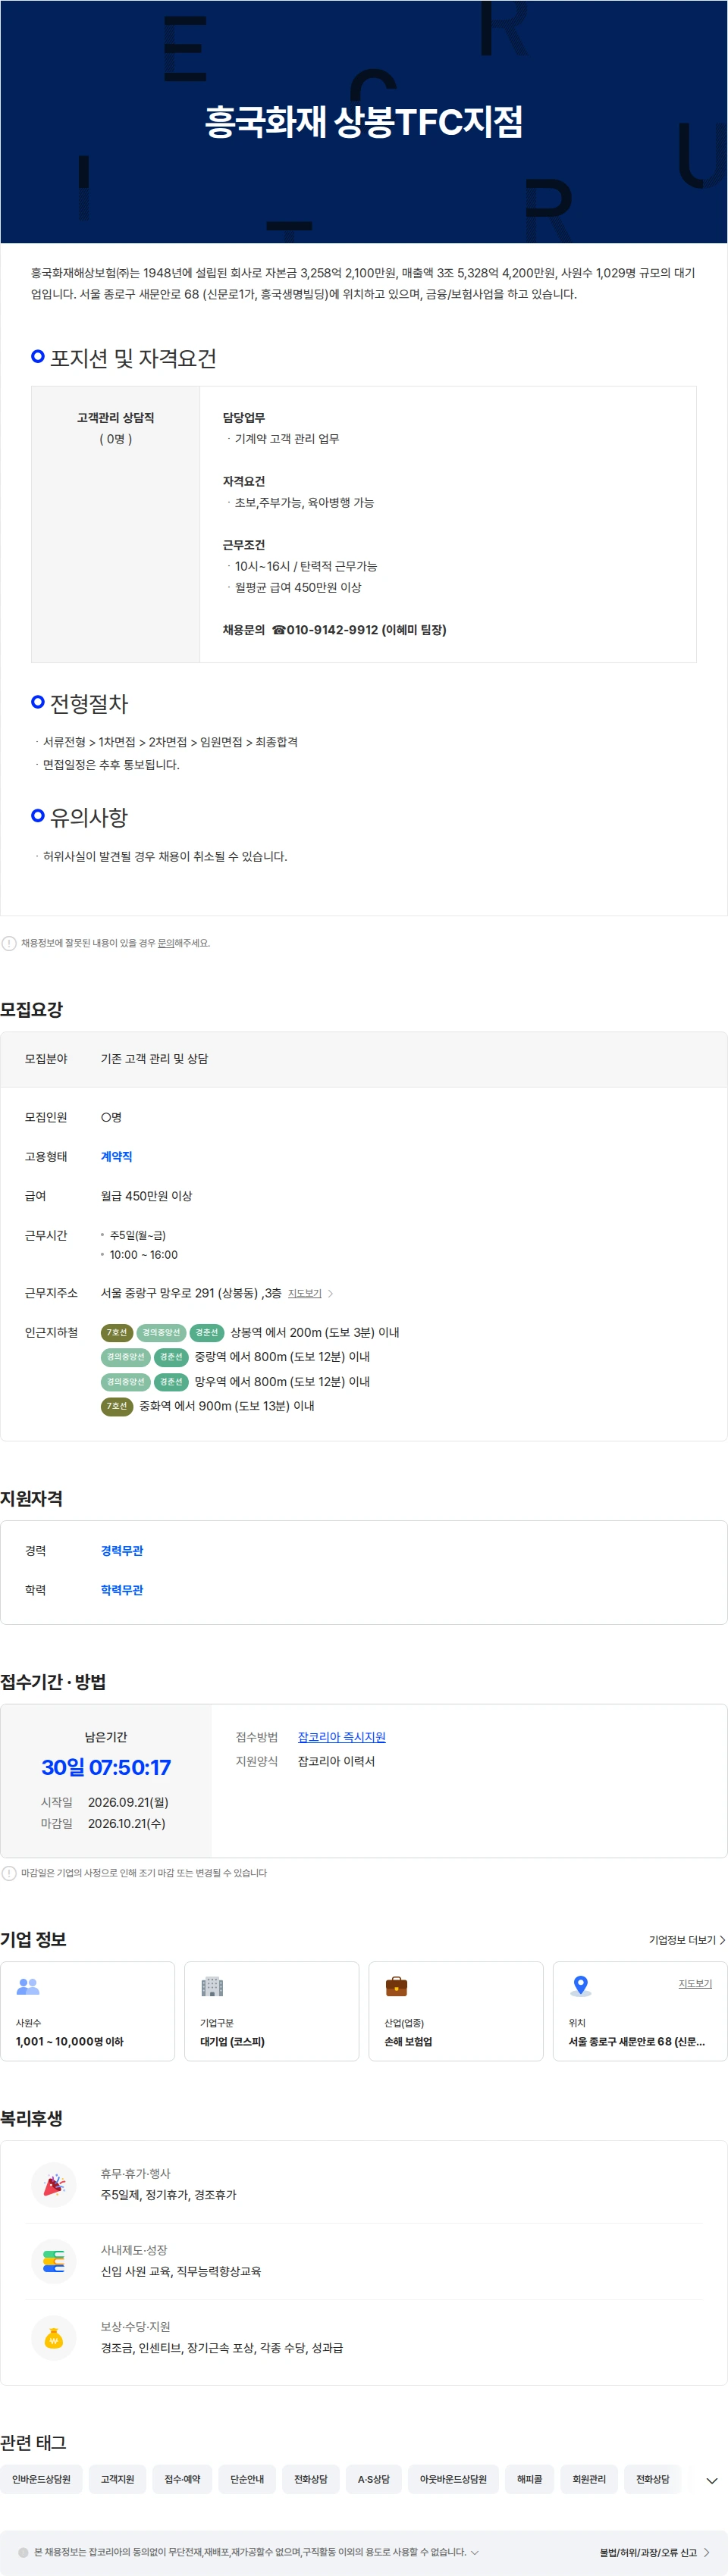Viewport: 728px width, 2576px height.
Task: Report via 불법/허위/과장/오류 신고
Action: (654, 2552)
